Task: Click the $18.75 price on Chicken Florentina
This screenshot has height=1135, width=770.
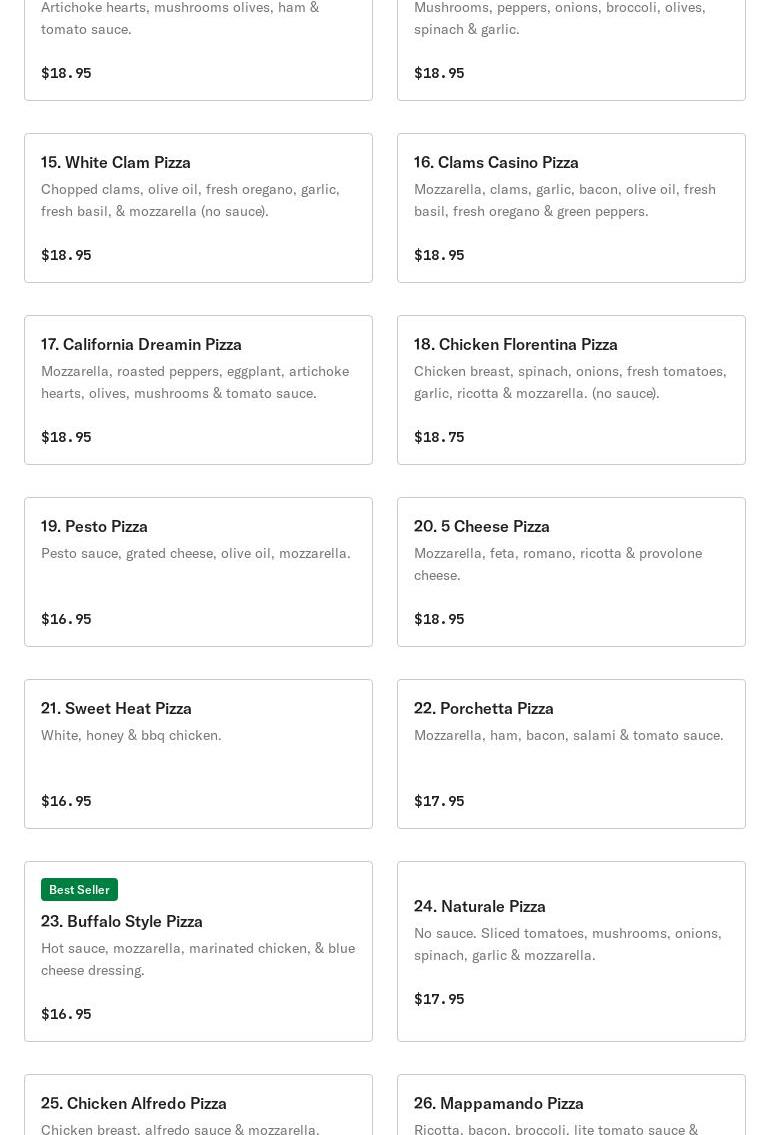Action: (439, 436)
